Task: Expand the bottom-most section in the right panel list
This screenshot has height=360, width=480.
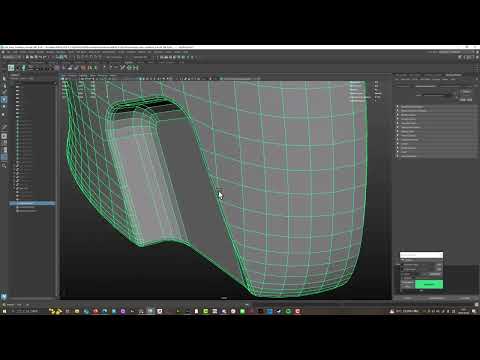Action: point(398,156)
